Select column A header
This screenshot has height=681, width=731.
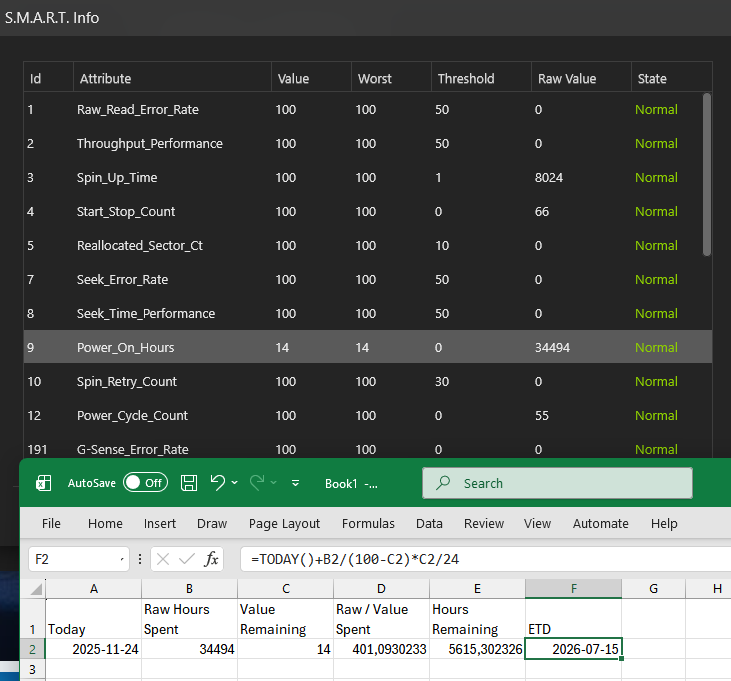point(94,589)
